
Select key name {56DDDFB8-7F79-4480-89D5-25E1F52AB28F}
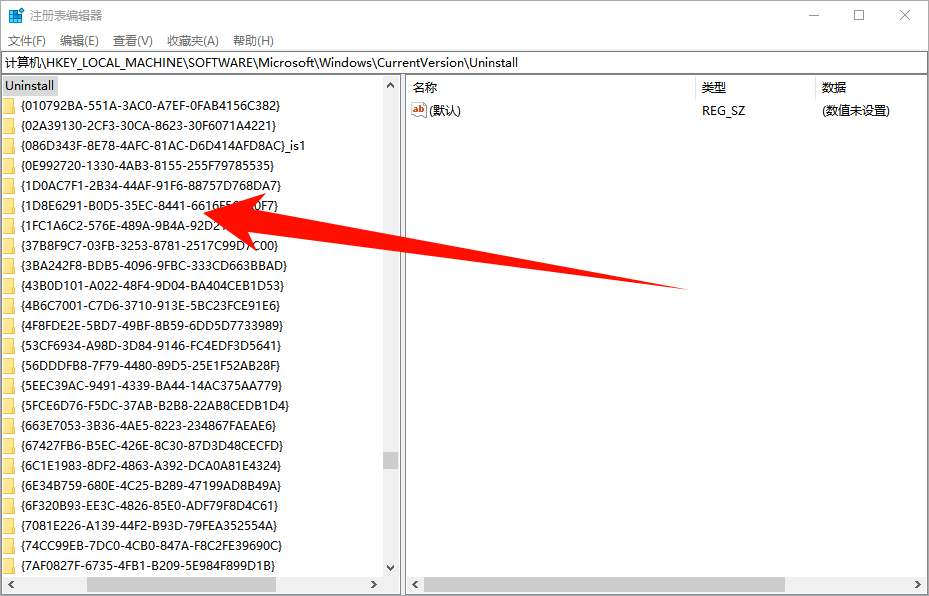[150, 366]
